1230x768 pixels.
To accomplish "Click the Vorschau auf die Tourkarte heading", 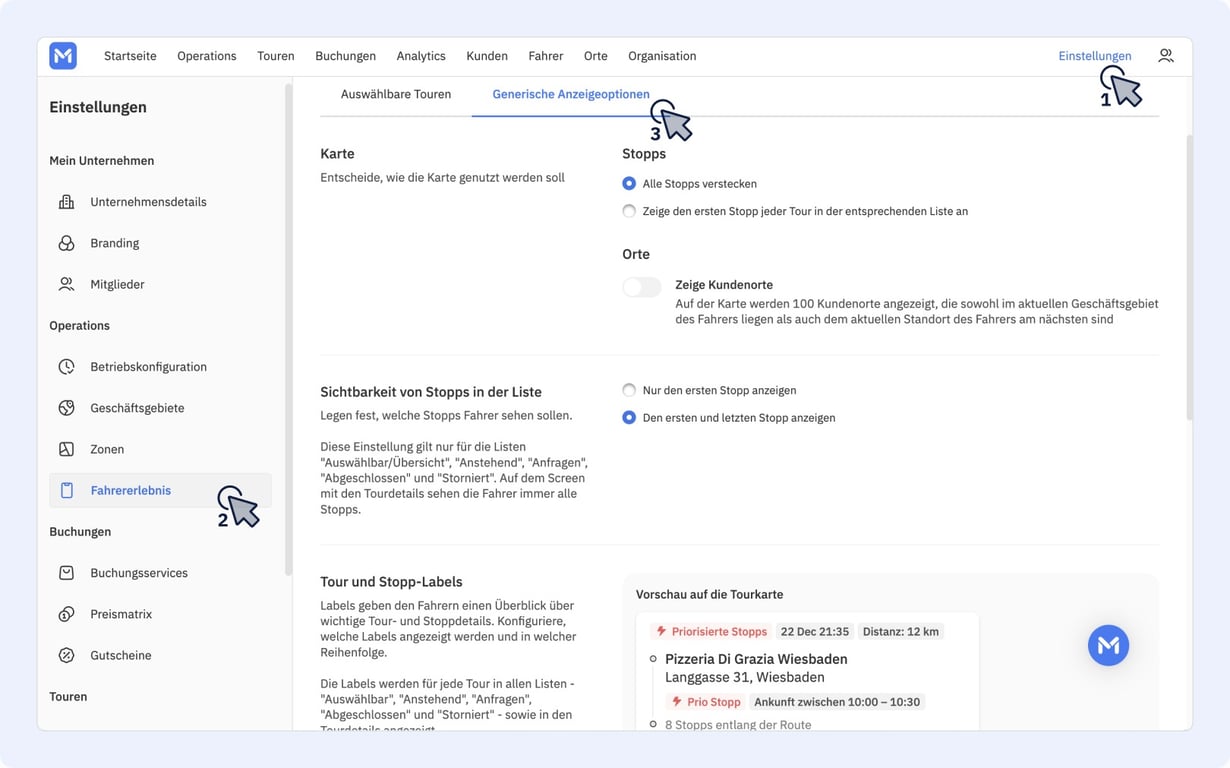I will [709, 594].
